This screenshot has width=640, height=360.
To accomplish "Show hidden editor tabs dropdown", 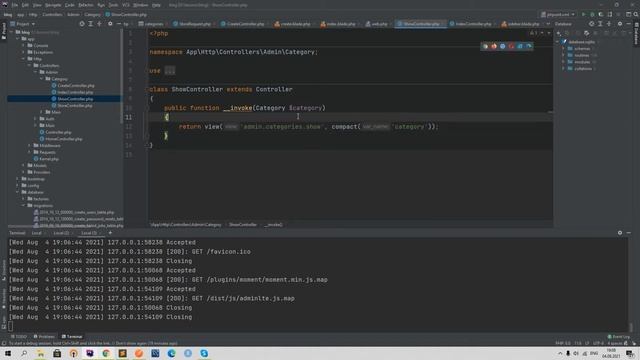I will 548,24.
